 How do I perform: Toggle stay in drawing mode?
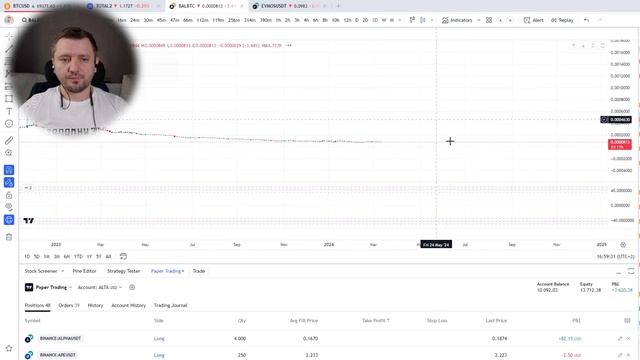tap(9, 182)
